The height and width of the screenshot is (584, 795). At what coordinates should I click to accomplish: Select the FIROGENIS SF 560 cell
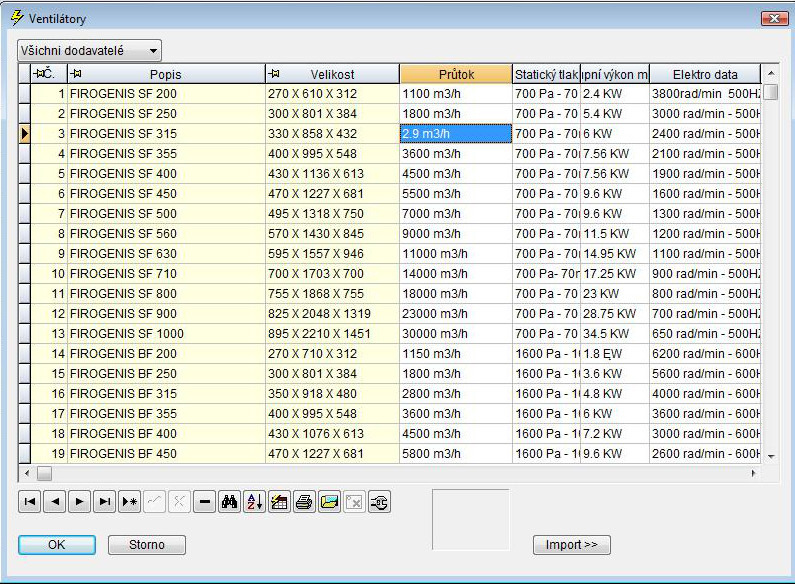pos(166,234)
